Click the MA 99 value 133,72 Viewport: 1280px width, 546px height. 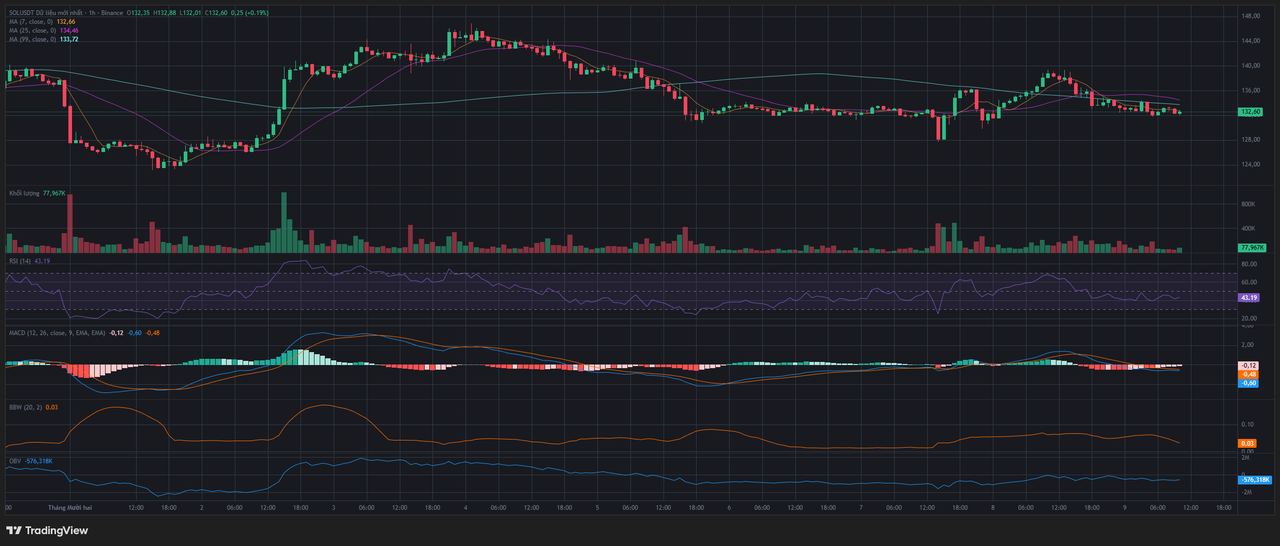(x=69, y=39)
